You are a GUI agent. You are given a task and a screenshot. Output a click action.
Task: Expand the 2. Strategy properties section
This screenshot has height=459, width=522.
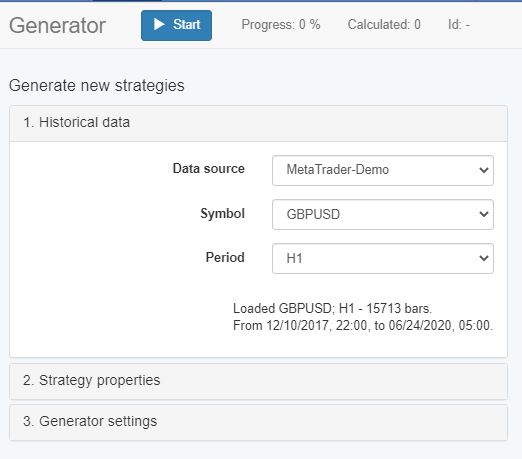pos(258,381)
